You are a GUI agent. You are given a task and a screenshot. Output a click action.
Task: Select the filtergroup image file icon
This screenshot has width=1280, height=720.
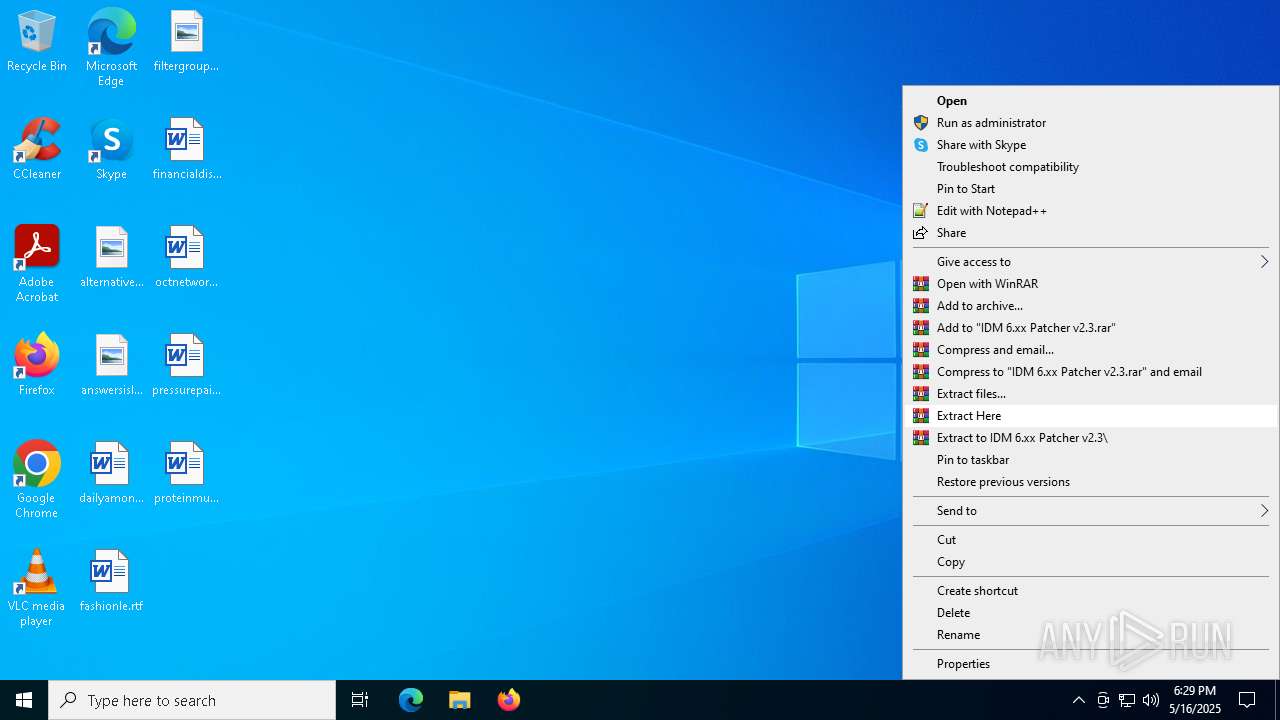[186, 42]
